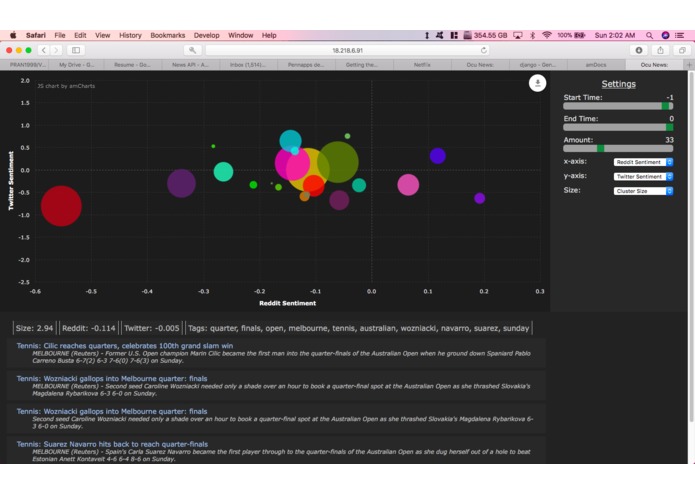Open the Size Cluster Size dropdown

coord(643,191)
